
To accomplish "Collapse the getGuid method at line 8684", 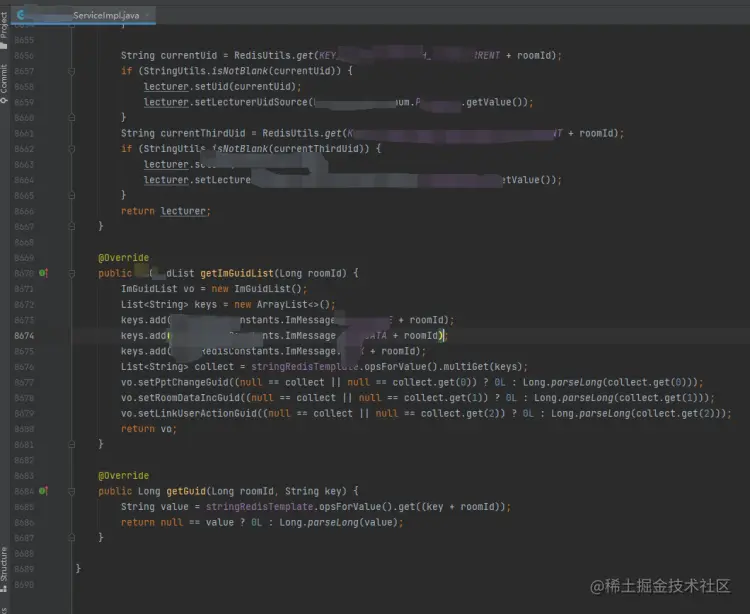I will [x=72, y=491].
